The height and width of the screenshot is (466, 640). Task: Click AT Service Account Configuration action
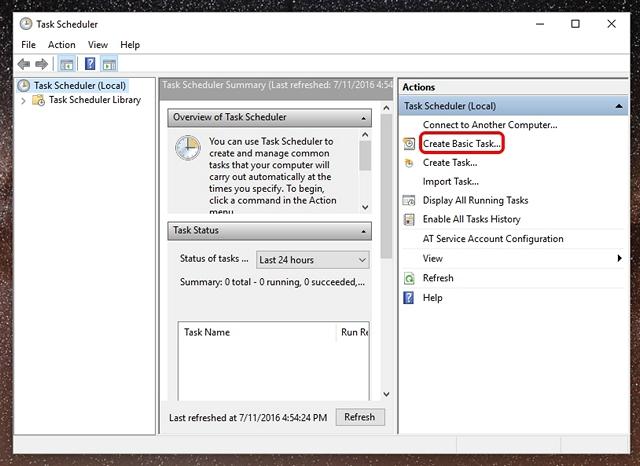tap(493, 239)
